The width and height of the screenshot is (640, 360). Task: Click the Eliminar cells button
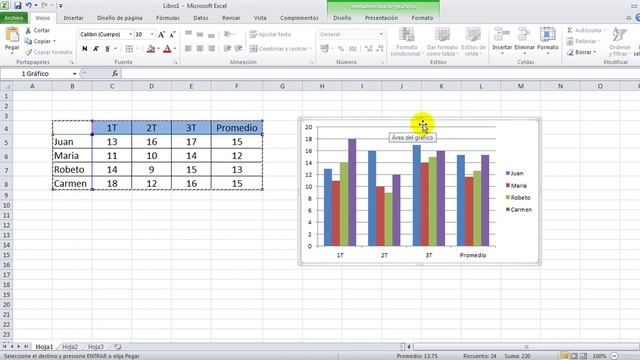(x=524, y=41)
